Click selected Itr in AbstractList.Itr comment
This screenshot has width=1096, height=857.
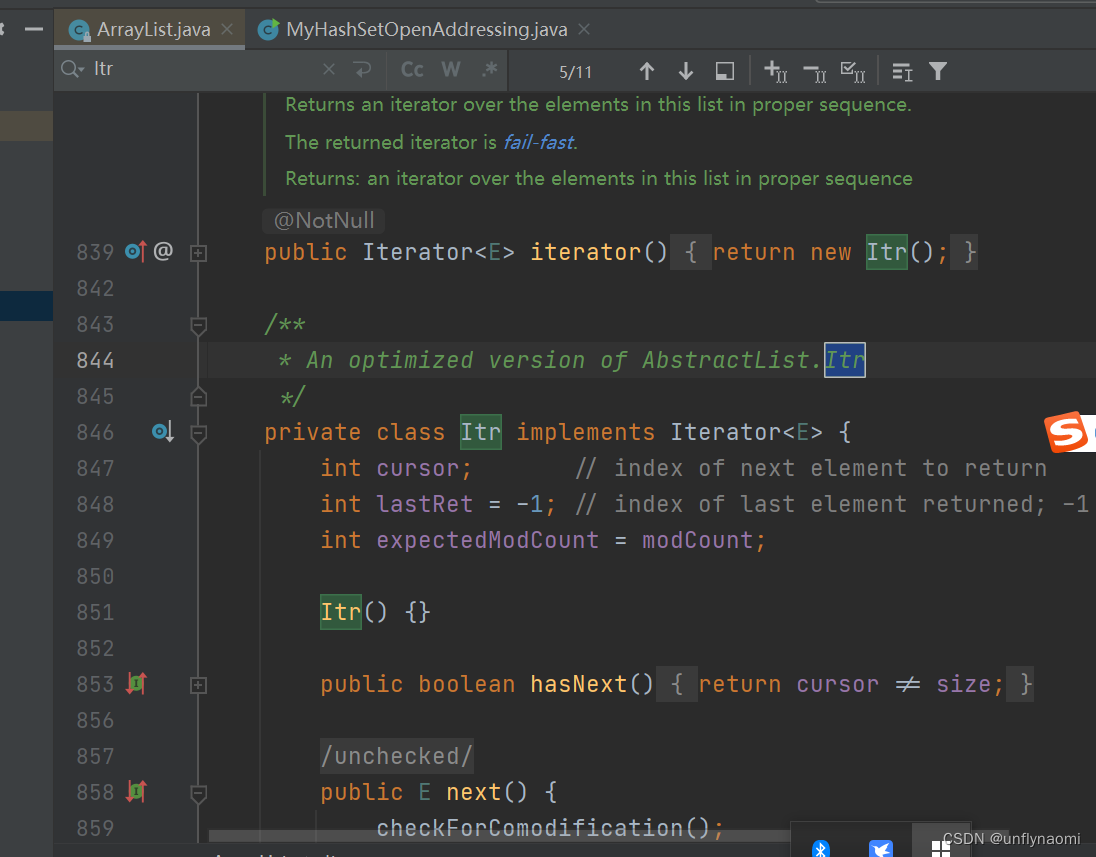point(844,360)
